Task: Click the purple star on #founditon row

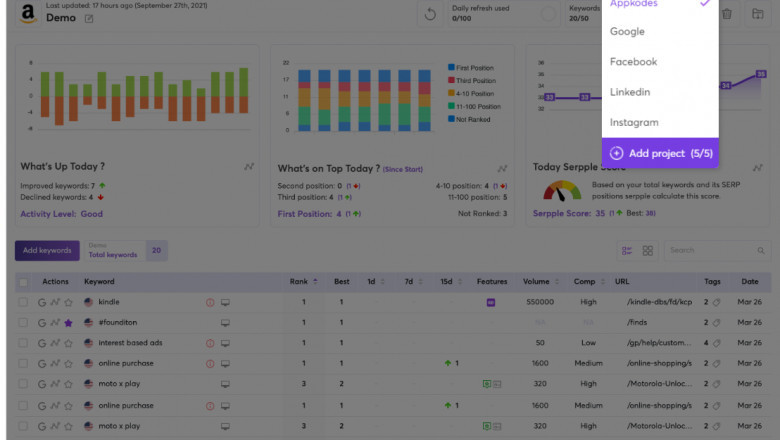Action: [x=68, y=322]
